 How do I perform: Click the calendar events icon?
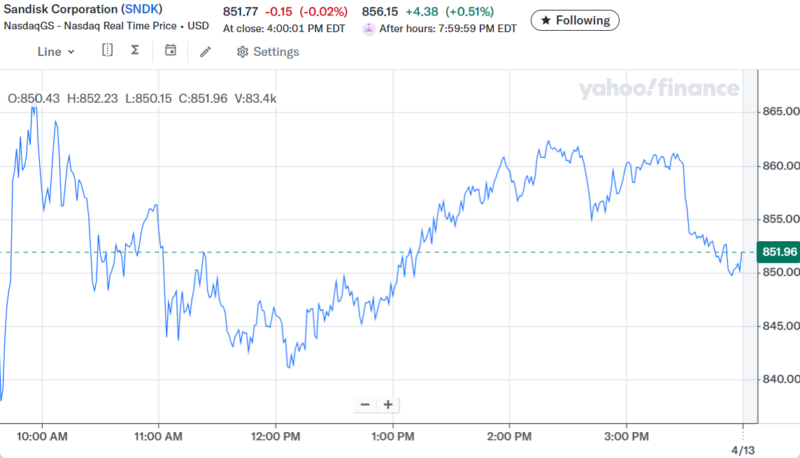point(171,51)
